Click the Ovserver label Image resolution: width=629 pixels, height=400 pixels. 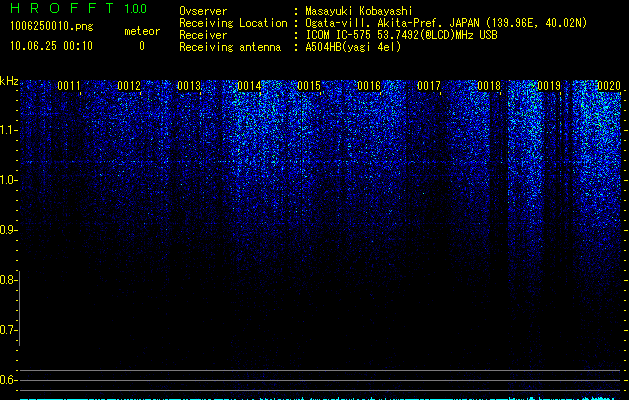pos(203,11)
